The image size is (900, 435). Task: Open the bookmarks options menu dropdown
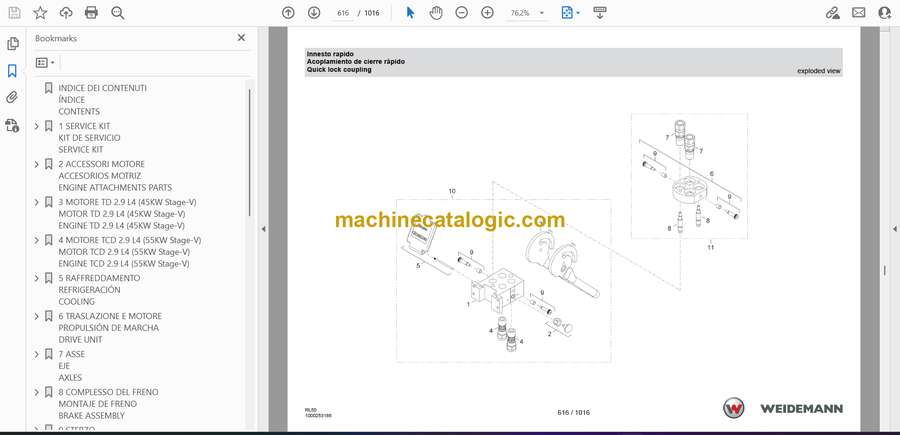[45, 63]
